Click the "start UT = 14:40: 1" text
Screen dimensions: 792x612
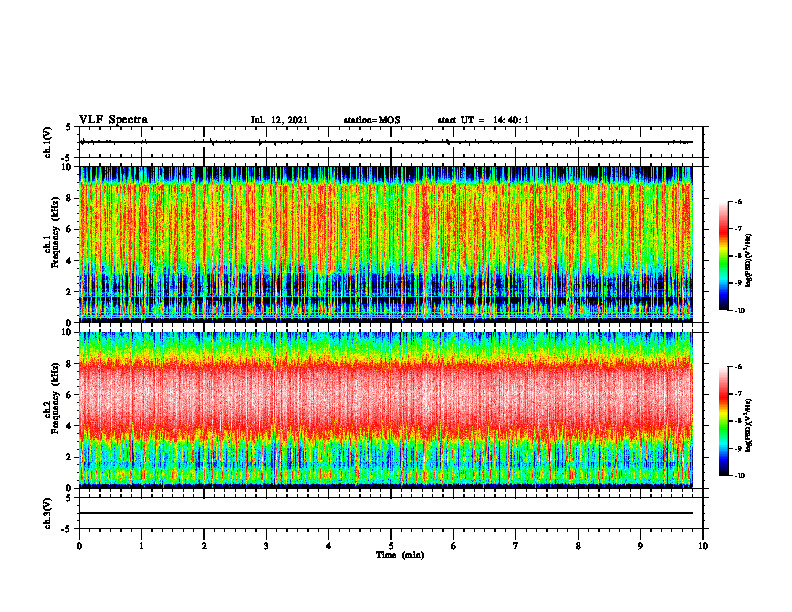click(x=483, y=120)
